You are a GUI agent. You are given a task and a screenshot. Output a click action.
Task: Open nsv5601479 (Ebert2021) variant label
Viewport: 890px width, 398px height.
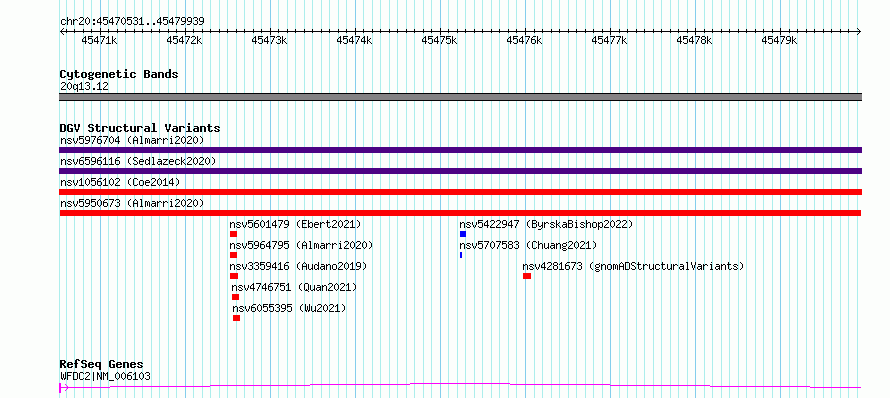pyautogui.click(x=295, y=224)
